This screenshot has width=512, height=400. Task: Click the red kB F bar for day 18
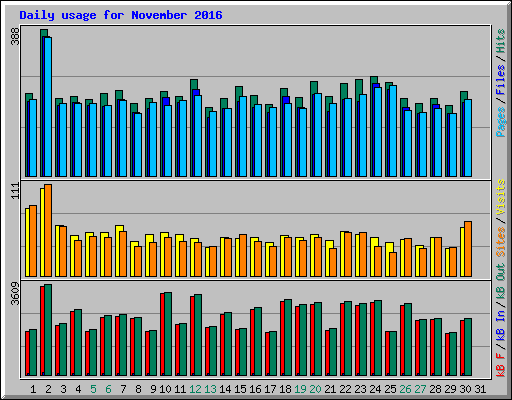coord(282,338)
